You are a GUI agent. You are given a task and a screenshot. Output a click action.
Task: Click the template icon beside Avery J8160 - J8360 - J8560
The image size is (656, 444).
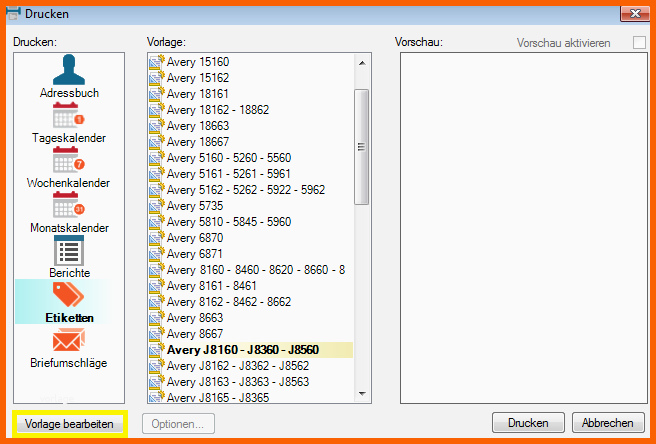pos(157,350)
